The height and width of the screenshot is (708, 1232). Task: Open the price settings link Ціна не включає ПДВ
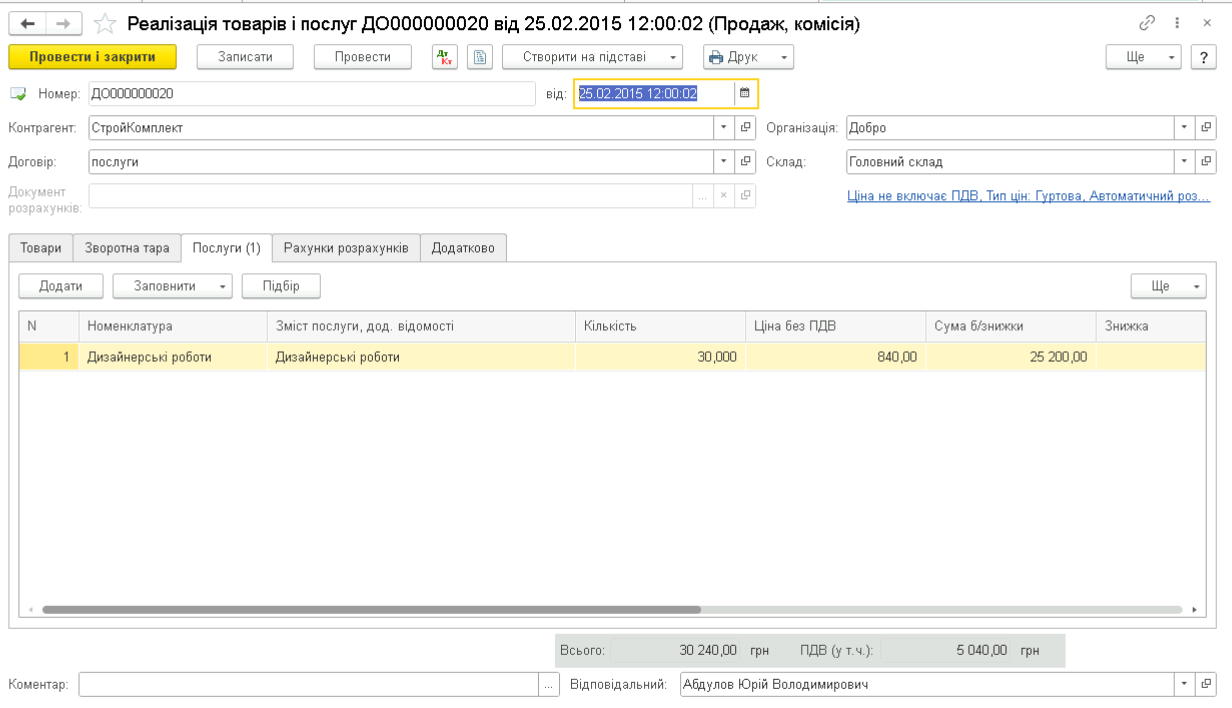[x=1028, y=196]
